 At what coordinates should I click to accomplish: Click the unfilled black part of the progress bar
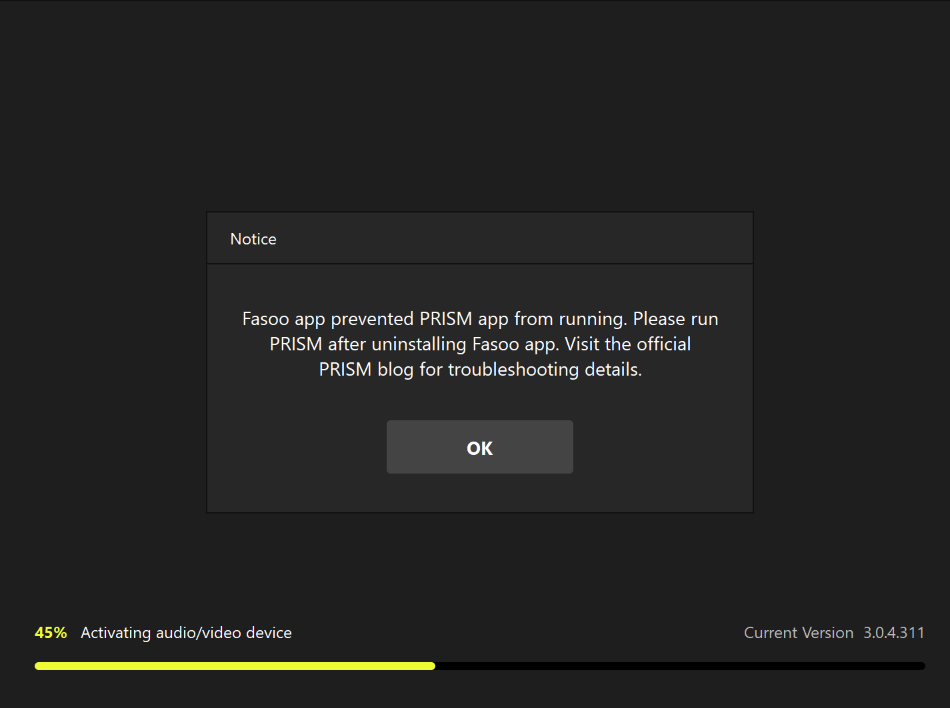[x=680, y=665]
